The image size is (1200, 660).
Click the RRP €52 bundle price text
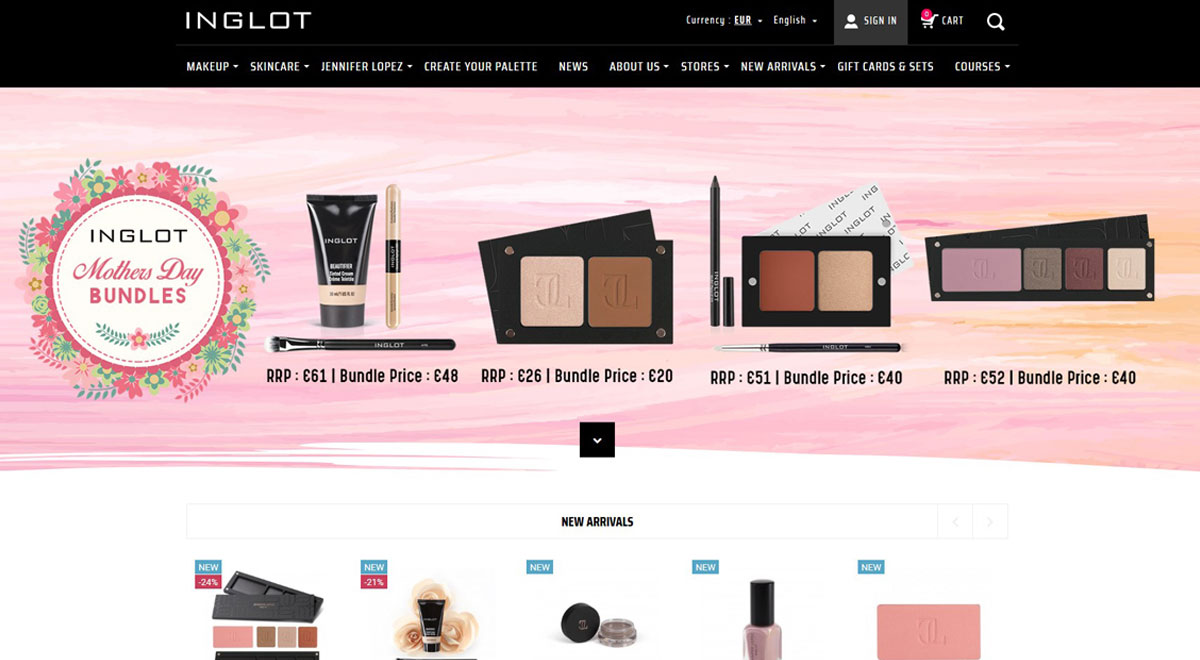tap(1040, 378)
